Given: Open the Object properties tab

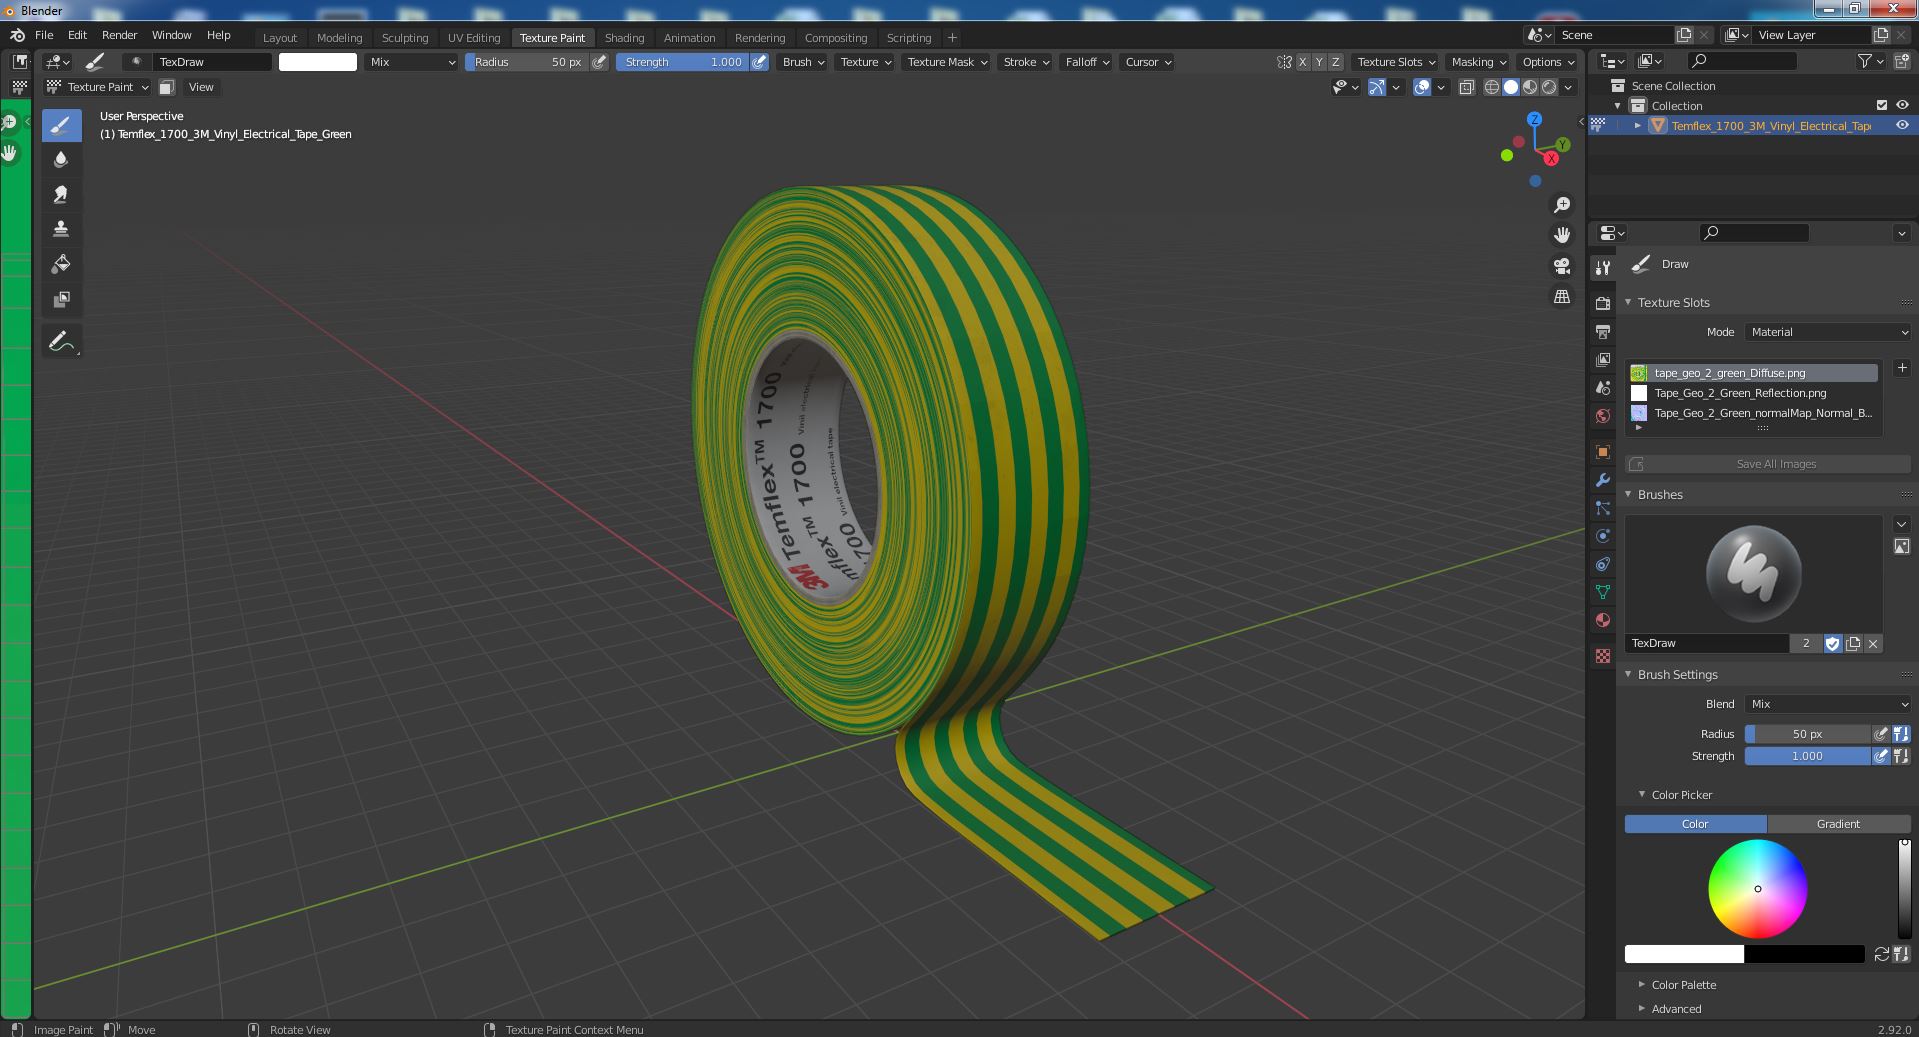Looking at the screenshot, I should [1603, 452].
